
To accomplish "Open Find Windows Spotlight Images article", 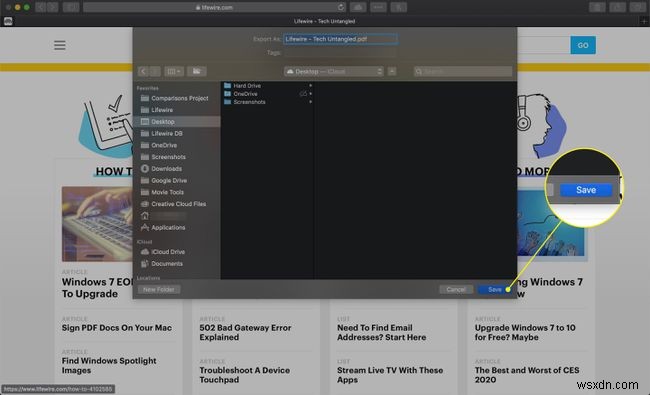I will (109, 366).
